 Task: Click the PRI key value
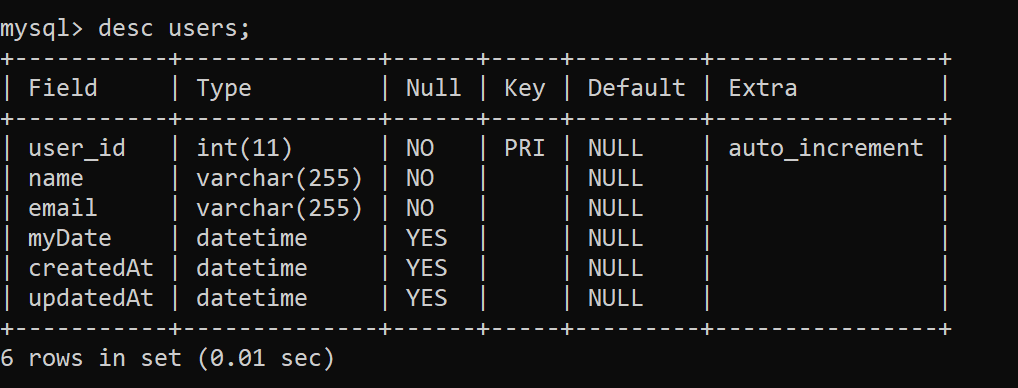[524, 148]
